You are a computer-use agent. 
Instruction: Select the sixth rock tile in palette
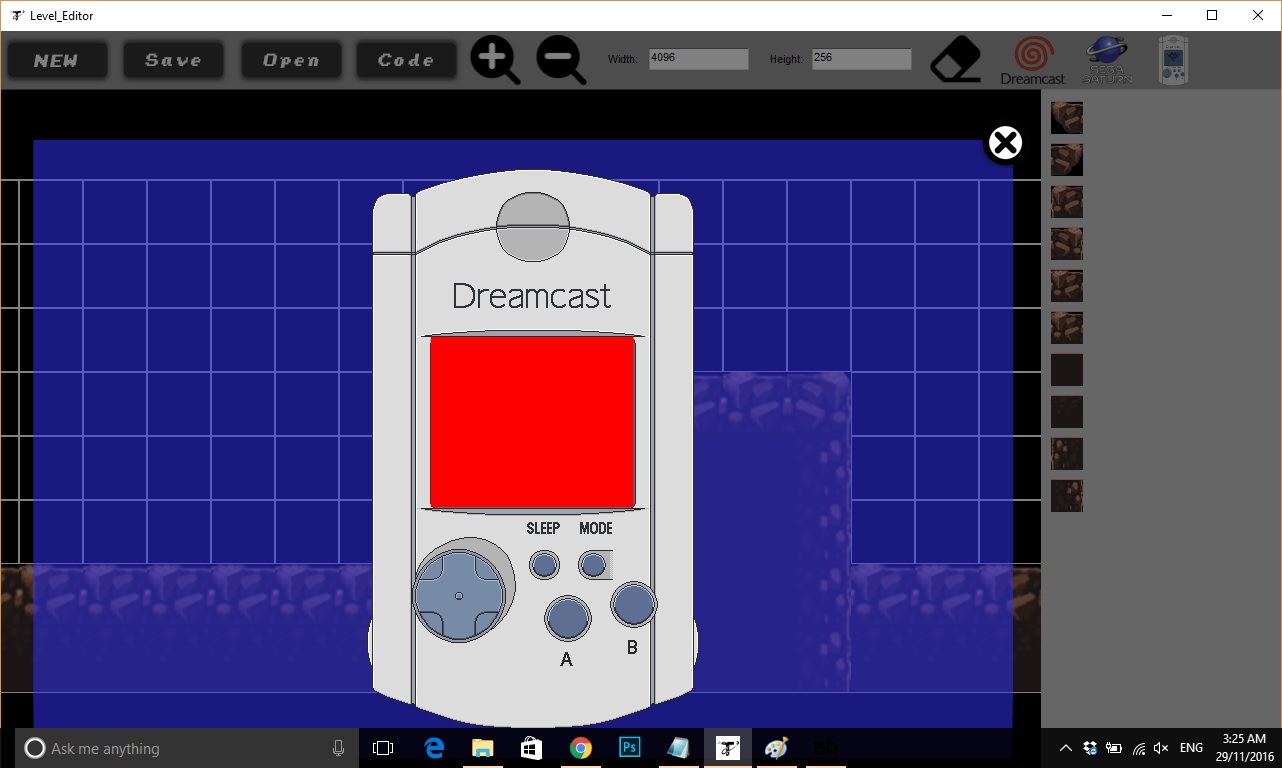tap(1067, 328)
